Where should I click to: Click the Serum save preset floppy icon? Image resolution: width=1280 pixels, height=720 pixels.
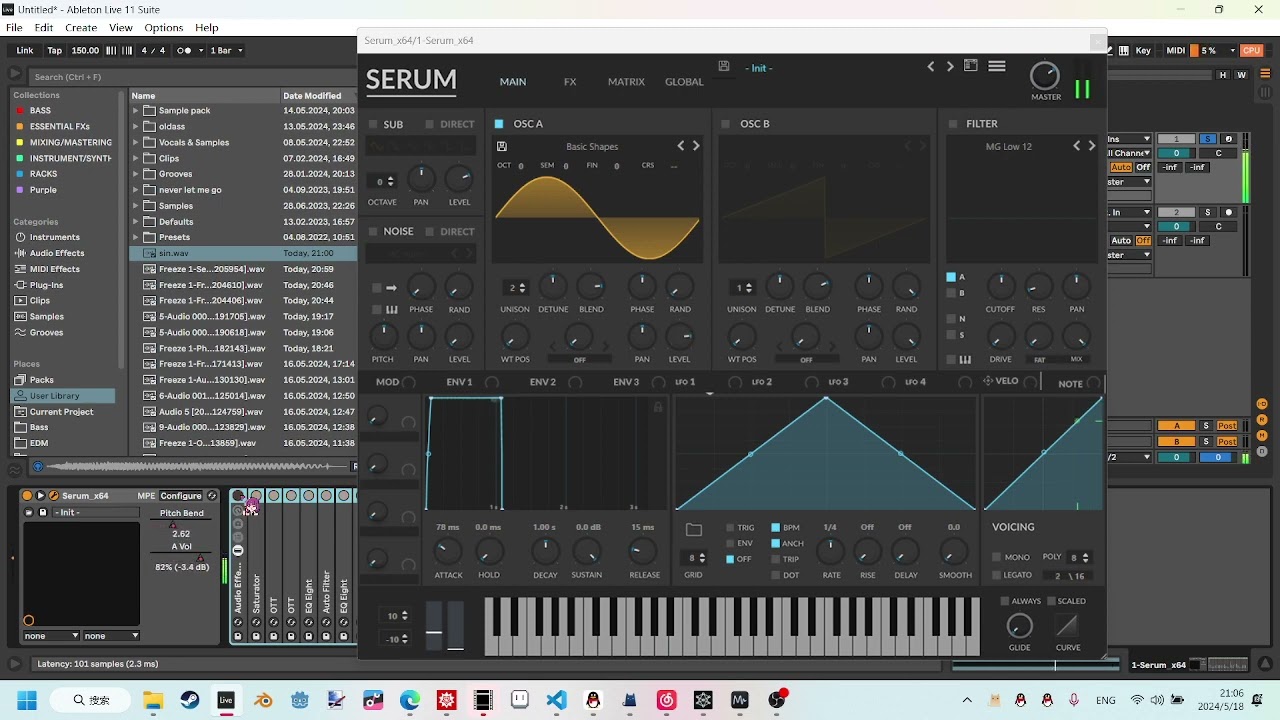click(x=724, y=66)
